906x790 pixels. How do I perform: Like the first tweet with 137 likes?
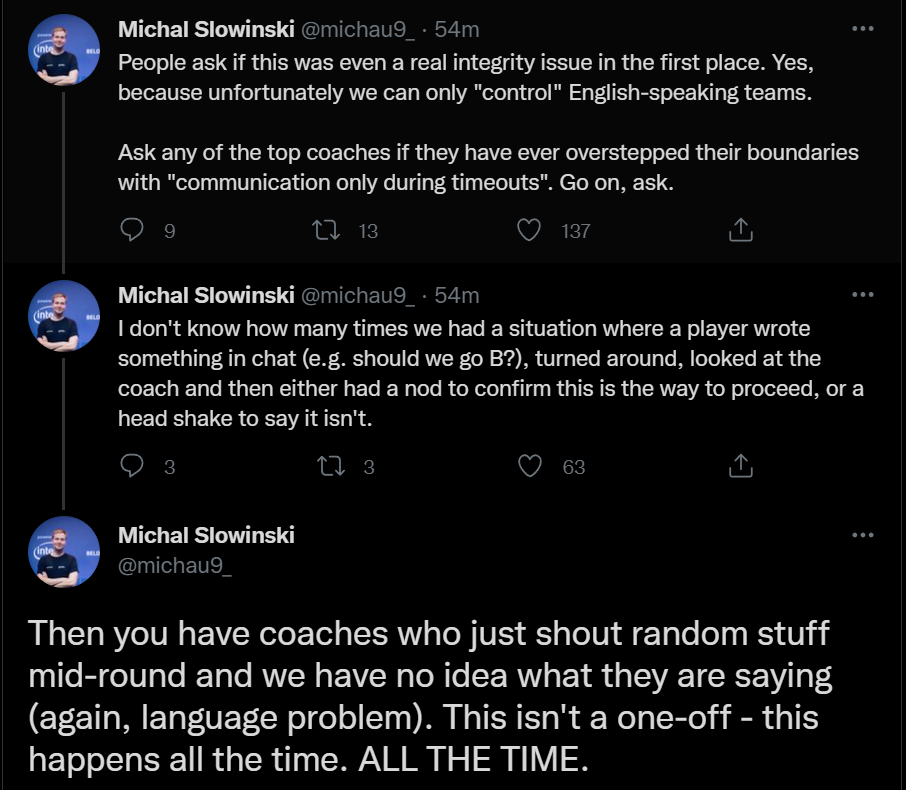tap(530, 230)
